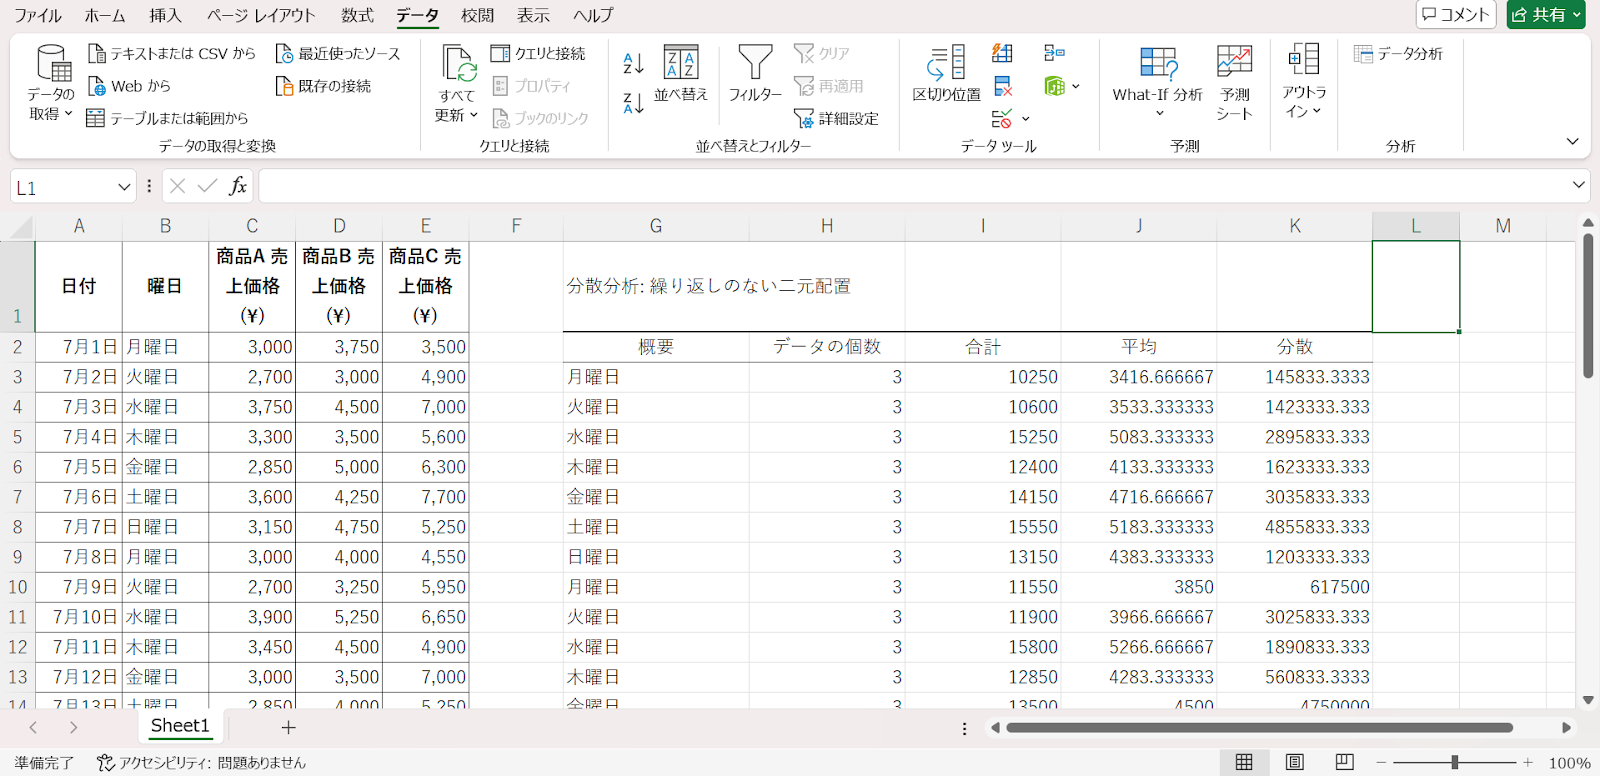Open What-If 分析 menu
The width and height of the screenshot is (1600, 776).
[1158, 80]
